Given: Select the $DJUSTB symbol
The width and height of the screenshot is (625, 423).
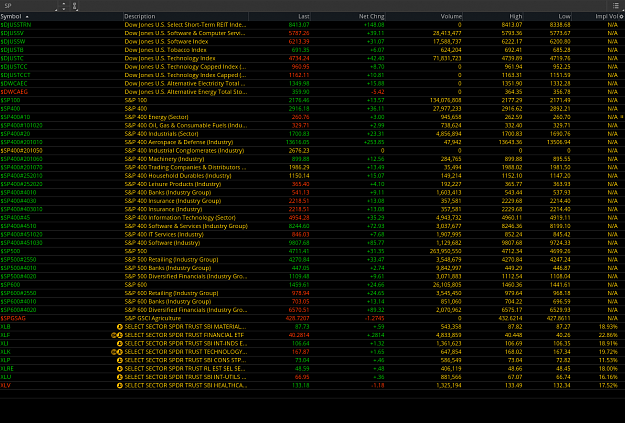Looking at the screenshot, I should pos(12,50).
